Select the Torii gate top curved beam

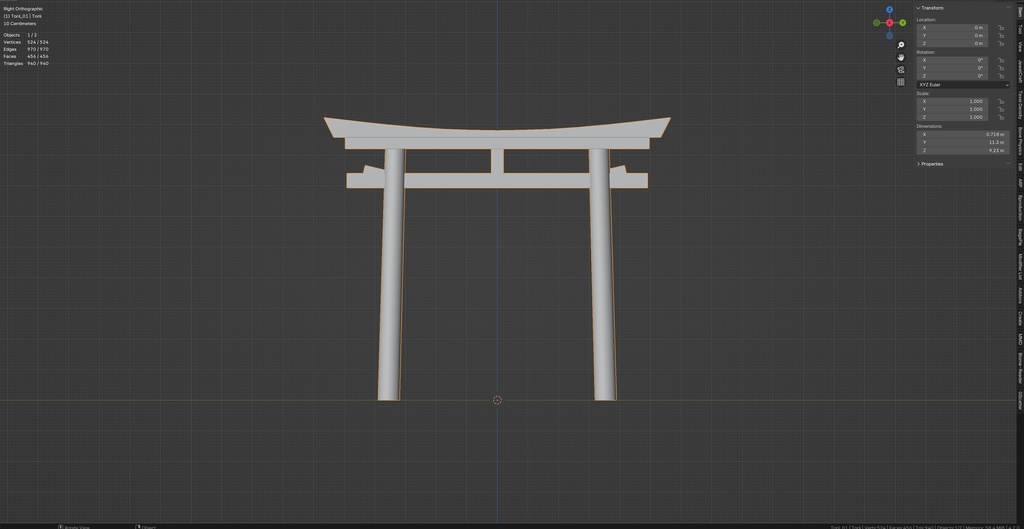tap(497, 131)
